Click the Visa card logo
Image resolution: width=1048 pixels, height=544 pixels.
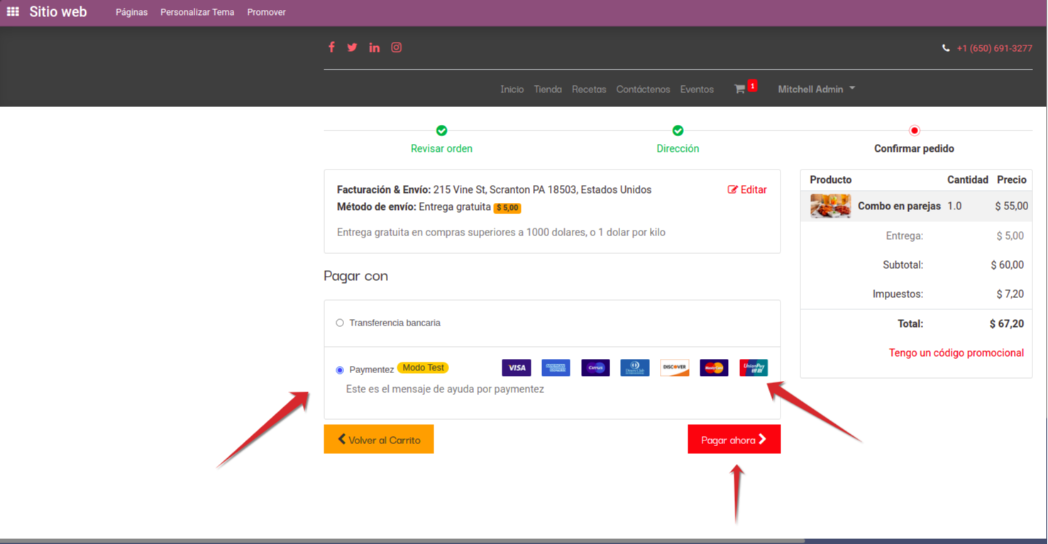tap(516, 368)
